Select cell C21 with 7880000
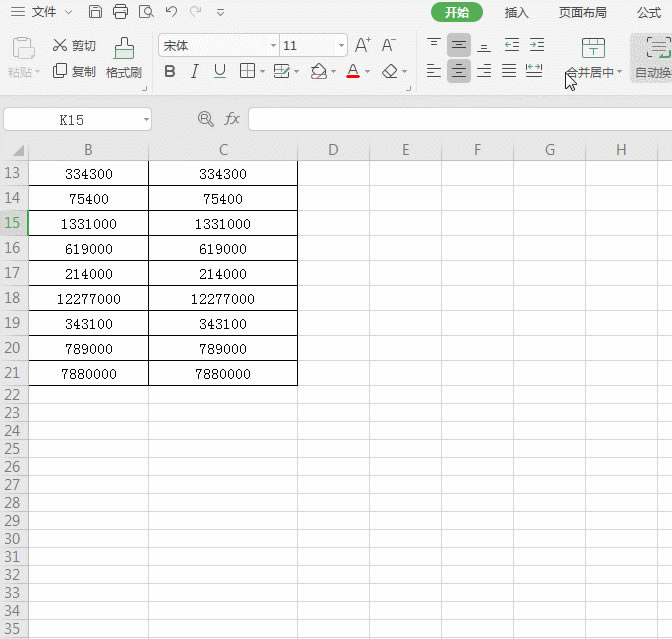 click(x=223, y=373)
